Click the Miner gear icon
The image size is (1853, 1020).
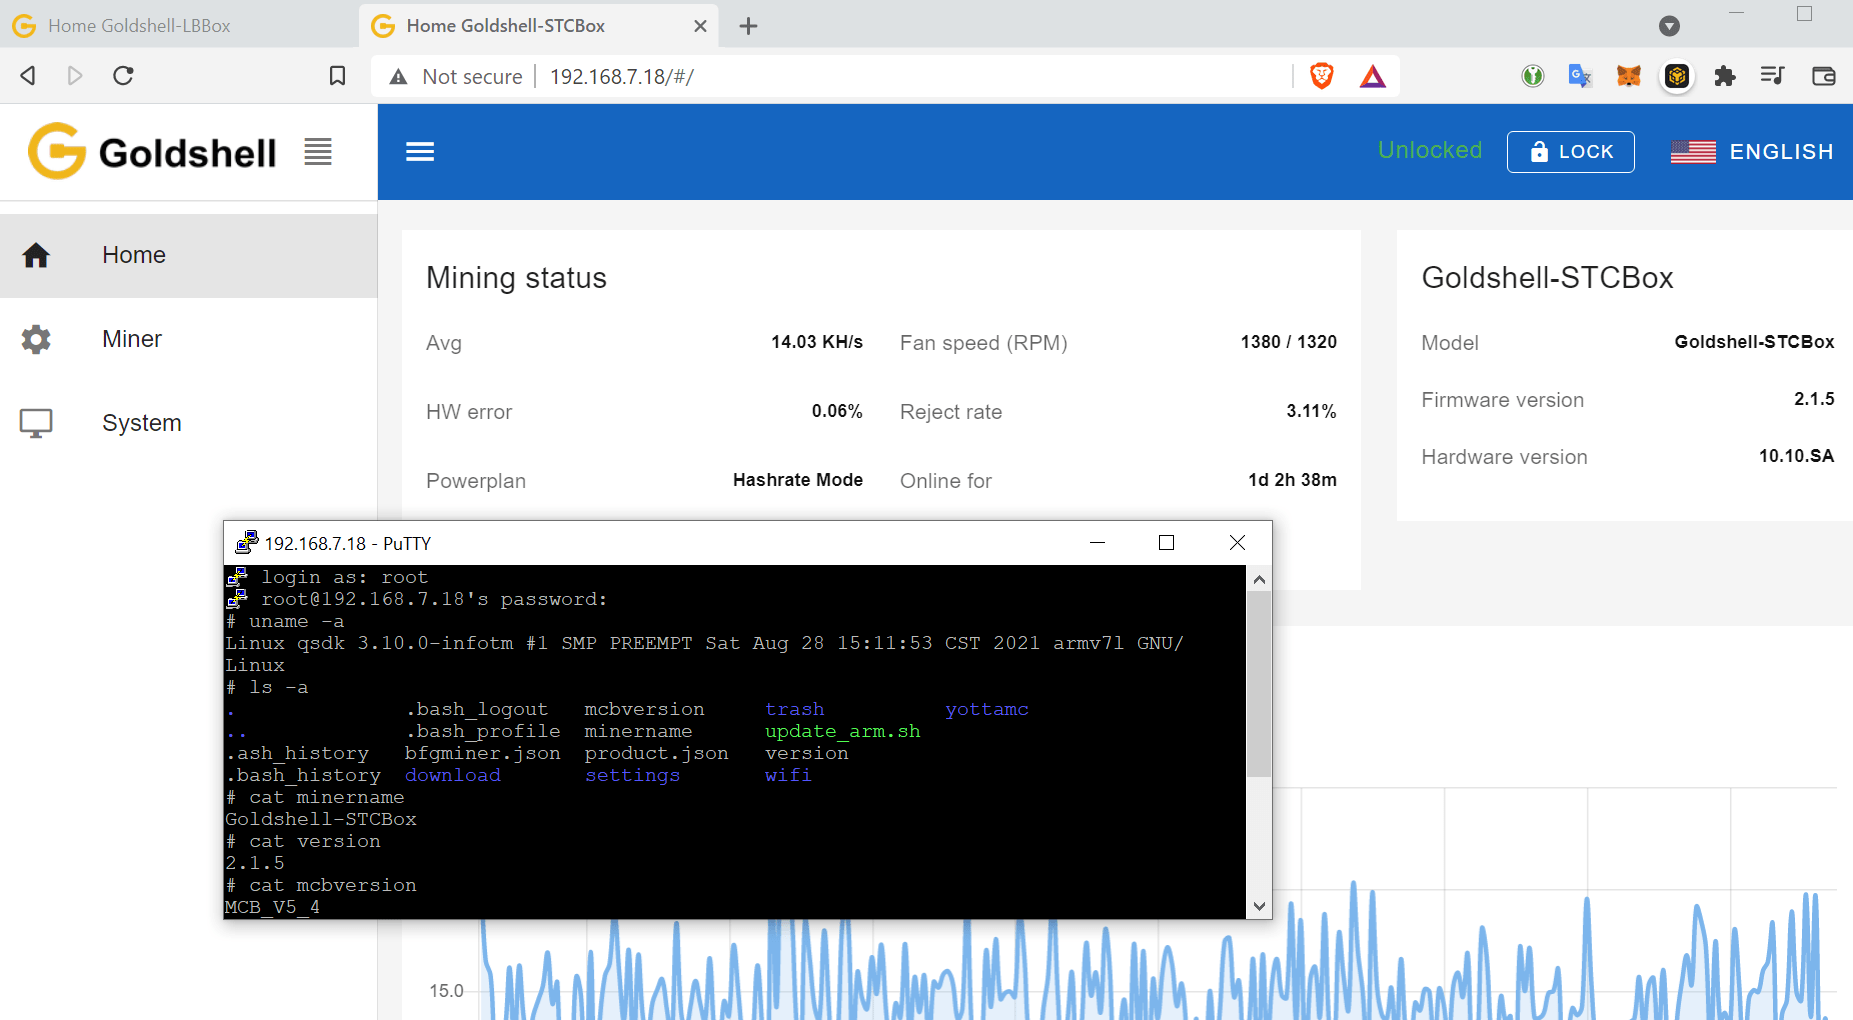[36, 340]
